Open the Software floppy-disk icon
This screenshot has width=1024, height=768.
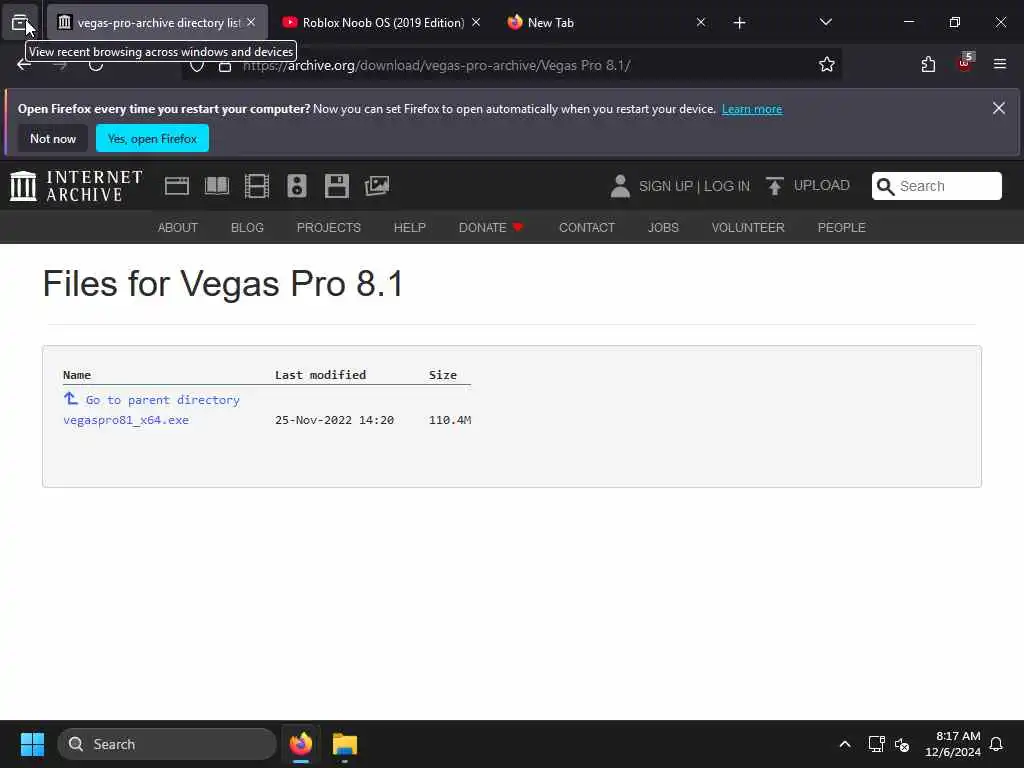337,186
